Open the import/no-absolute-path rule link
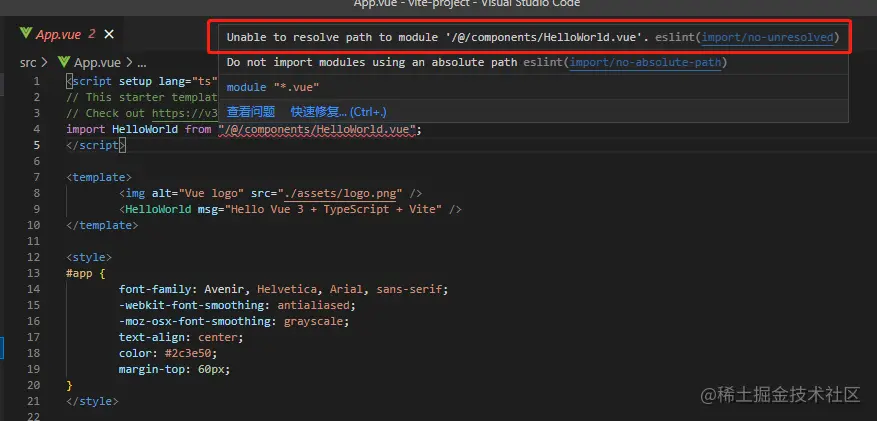877x421 pixels. (645, 62)
